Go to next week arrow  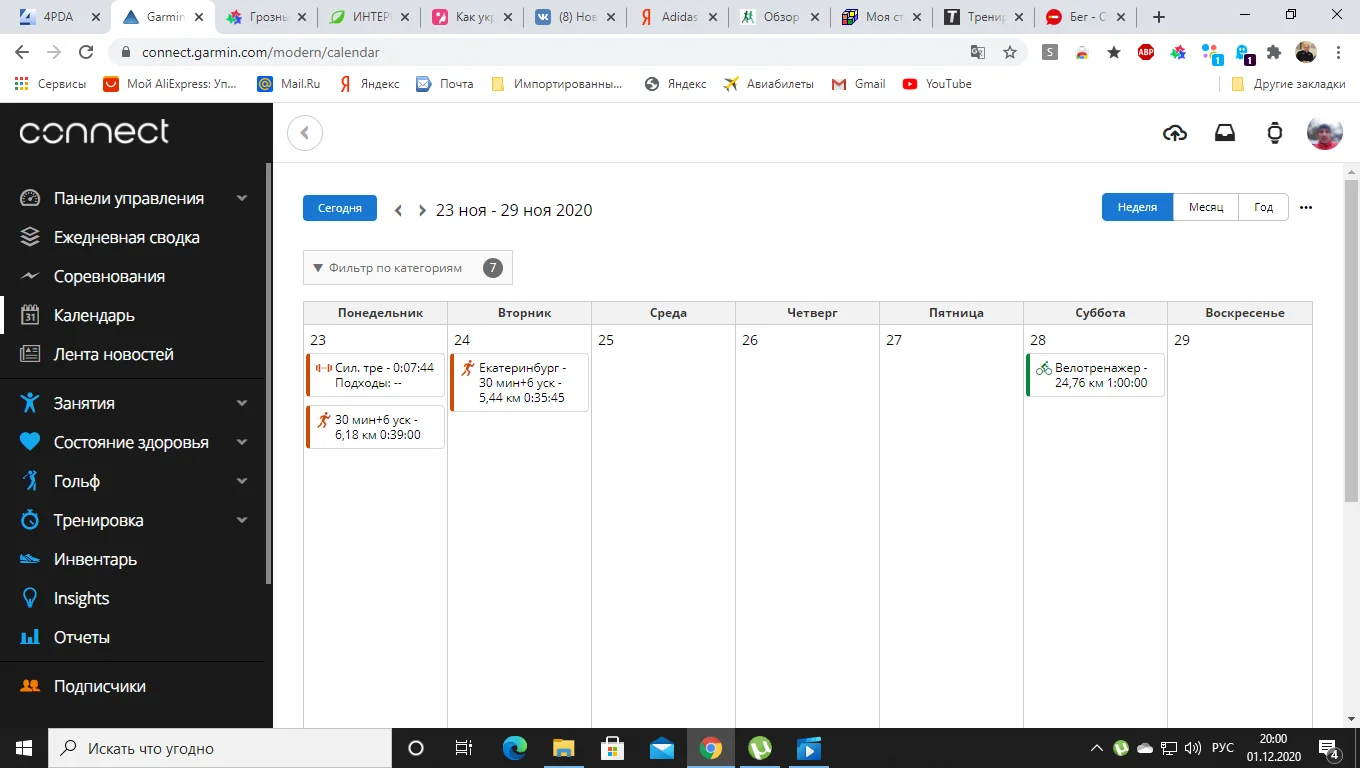(x=422, y=210)
